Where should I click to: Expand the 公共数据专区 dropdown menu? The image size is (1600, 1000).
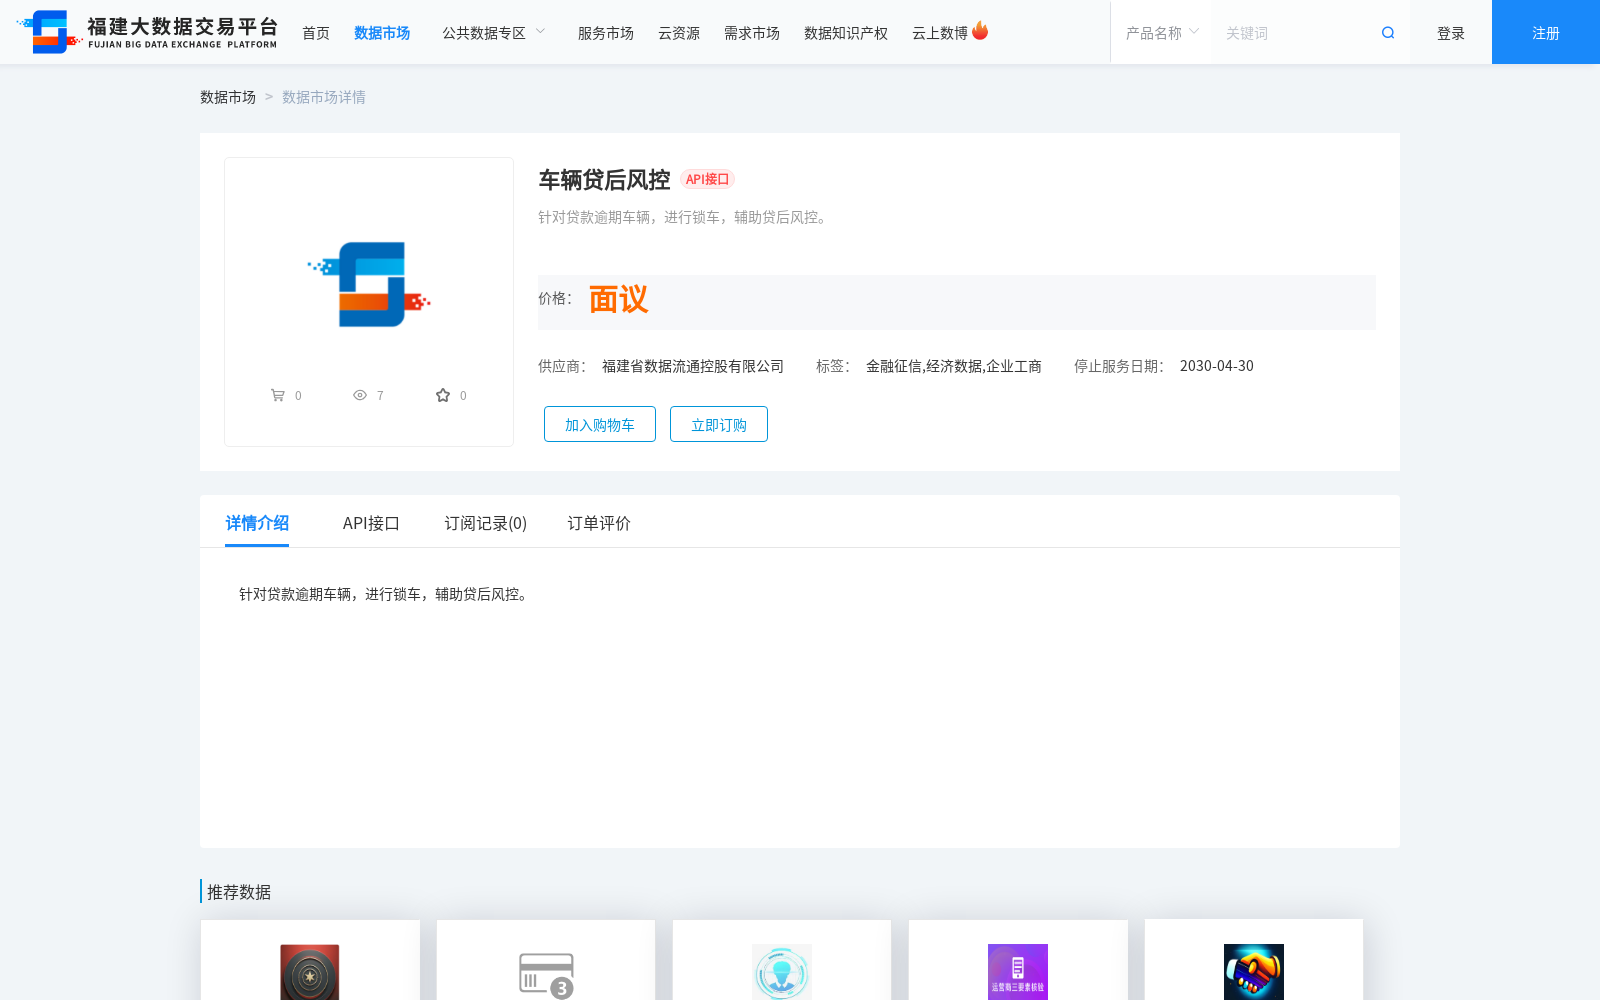494,33
